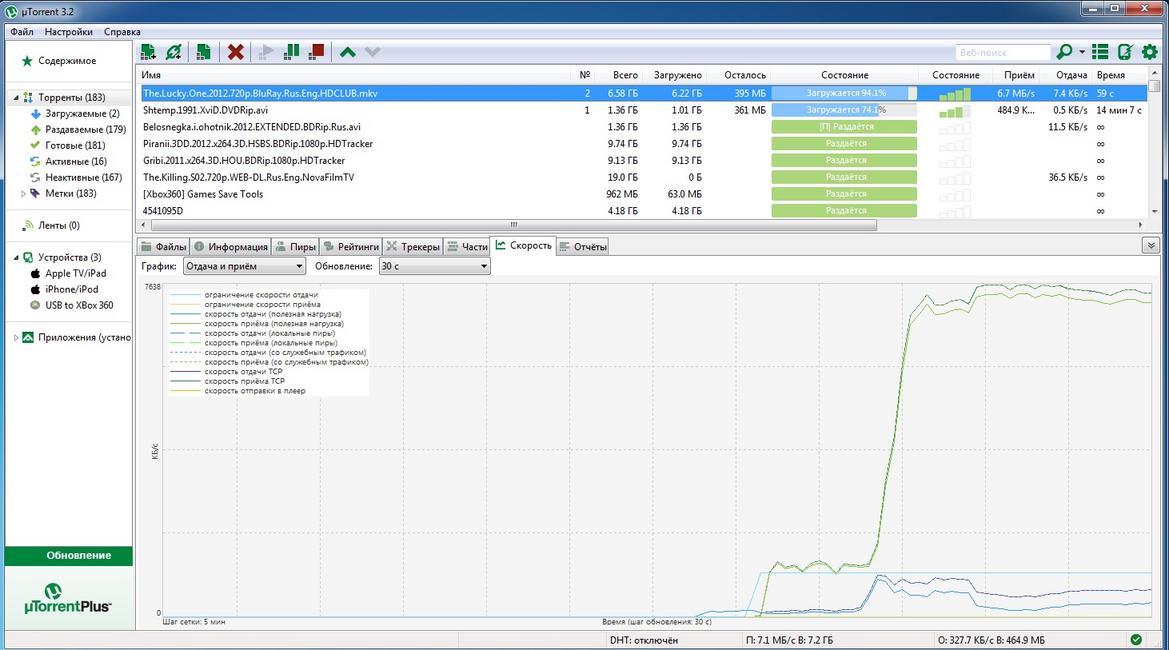
Task: Select the Скорость tab
Action: (x=523, y=245)
